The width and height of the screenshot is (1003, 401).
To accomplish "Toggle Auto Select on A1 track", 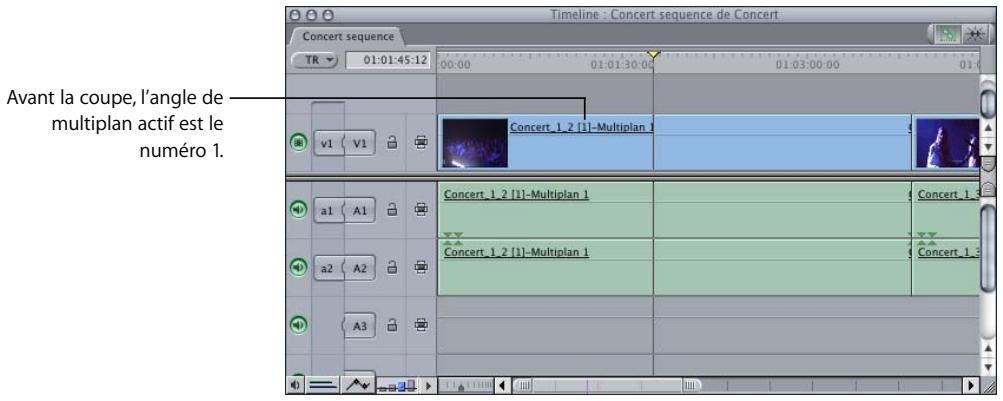I will [x=420, y=209].
